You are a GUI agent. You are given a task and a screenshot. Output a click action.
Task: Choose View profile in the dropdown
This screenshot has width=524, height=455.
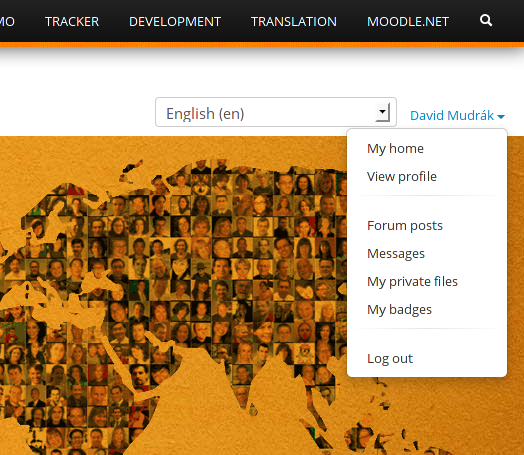pyautogui.click(x=402, y=177)
